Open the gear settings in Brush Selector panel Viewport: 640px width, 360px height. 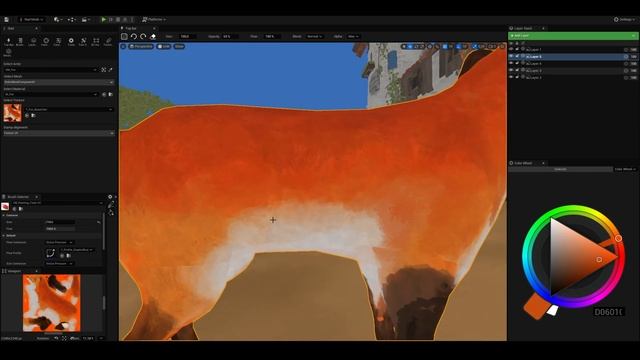point(110,197)
